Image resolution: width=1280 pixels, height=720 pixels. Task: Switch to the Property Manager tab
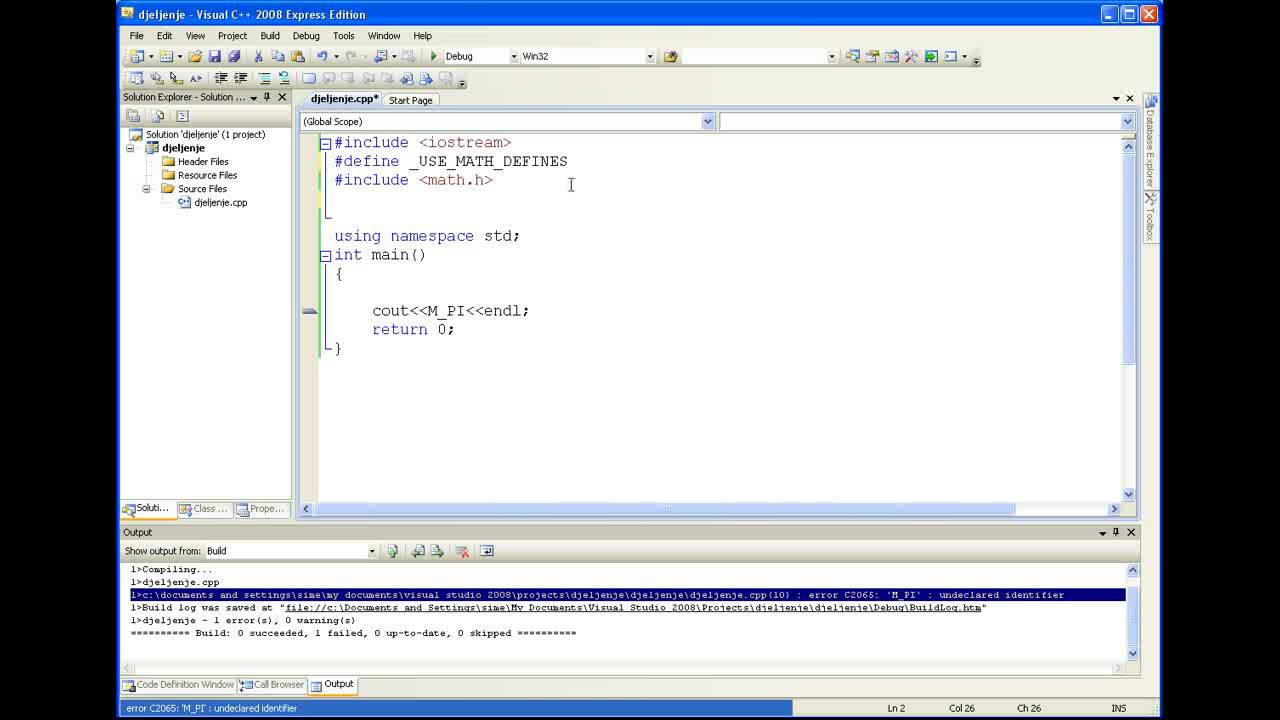pyautogui.click(x=262, y=509)
